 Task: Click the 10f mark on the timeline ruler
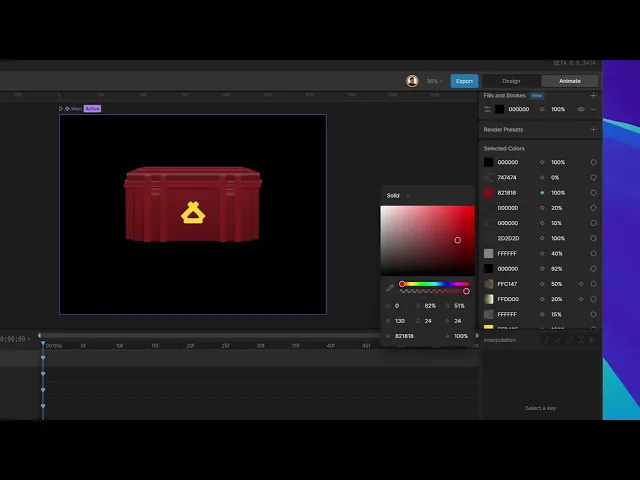[119, 345]
